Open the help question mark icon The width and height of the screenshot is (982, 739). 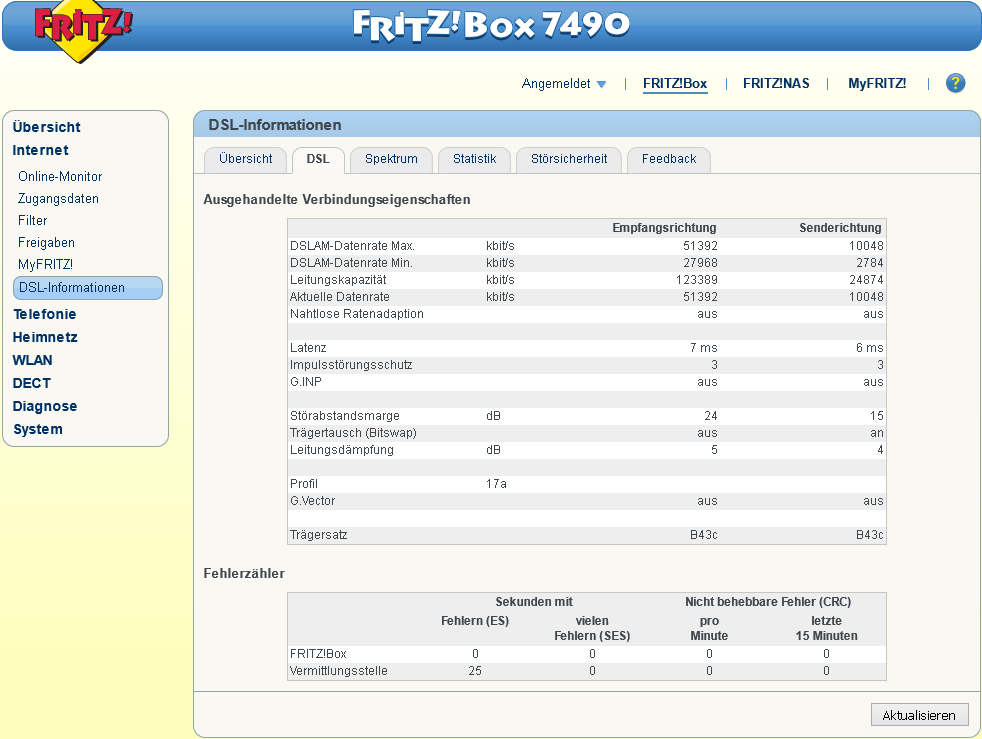tap(955, 83)
